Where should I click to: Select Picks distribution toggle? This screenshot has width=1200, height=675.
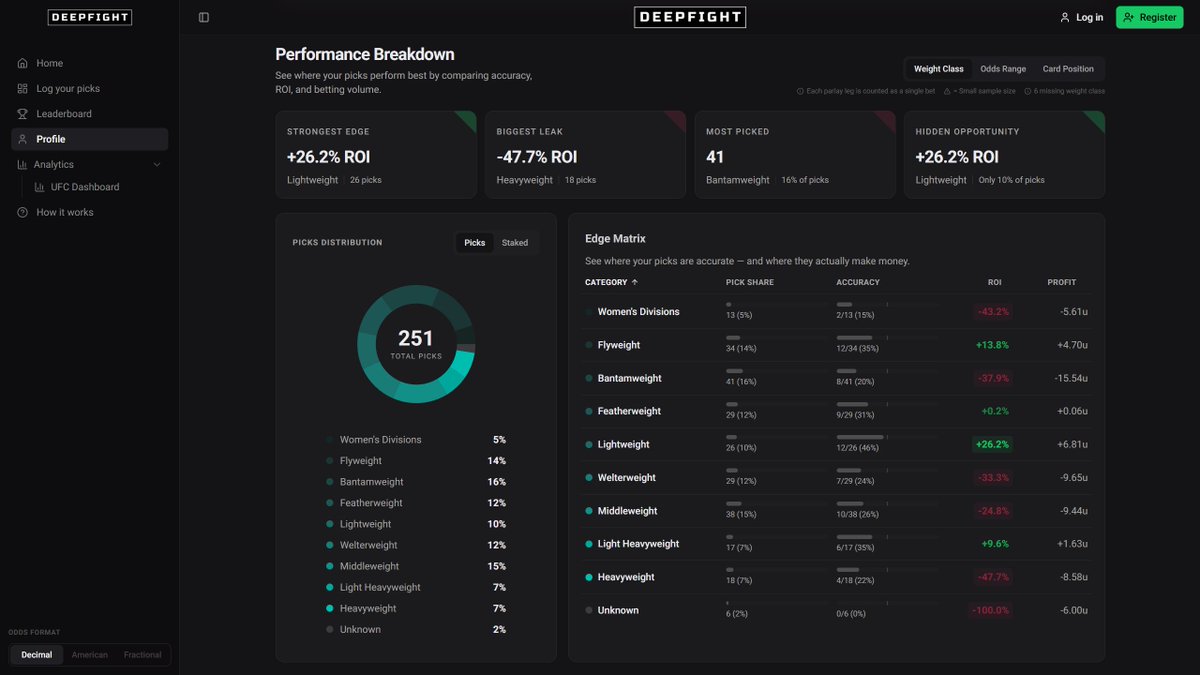[x=475, y=242]
